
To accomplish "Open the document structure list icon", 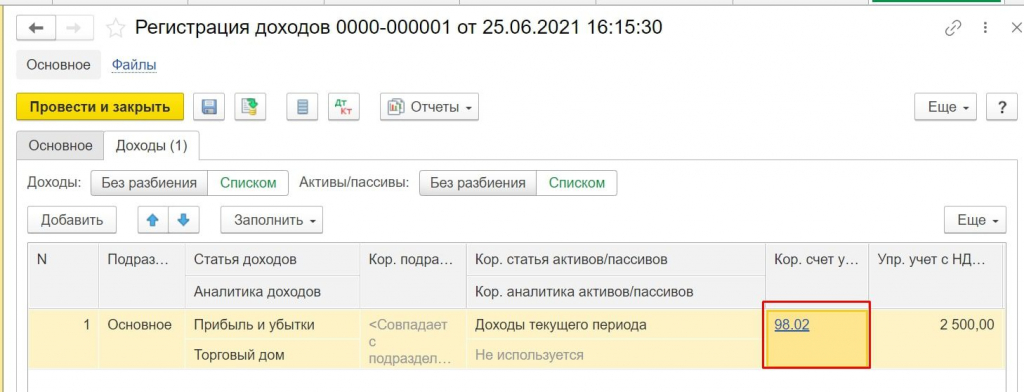I will coord(302,107).
